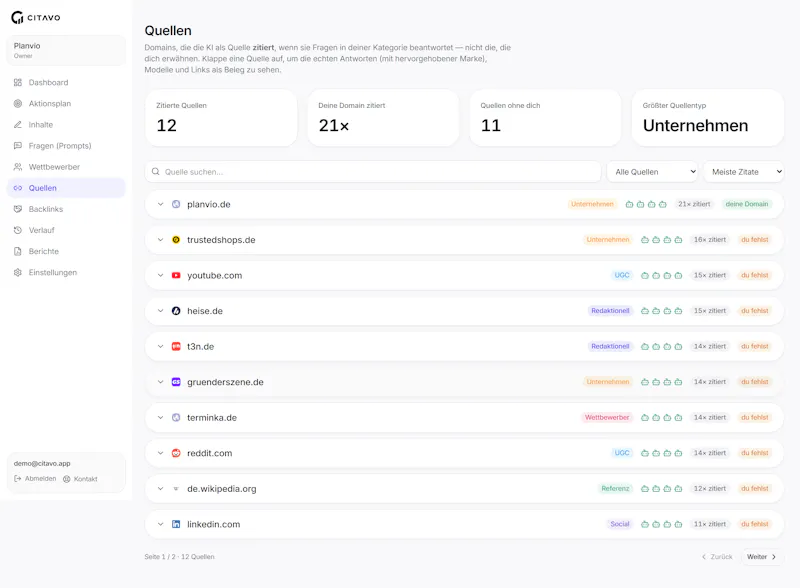Screen dimensions: 800x588
Task: Click the Quellen link icon
Action: [18, 188]
